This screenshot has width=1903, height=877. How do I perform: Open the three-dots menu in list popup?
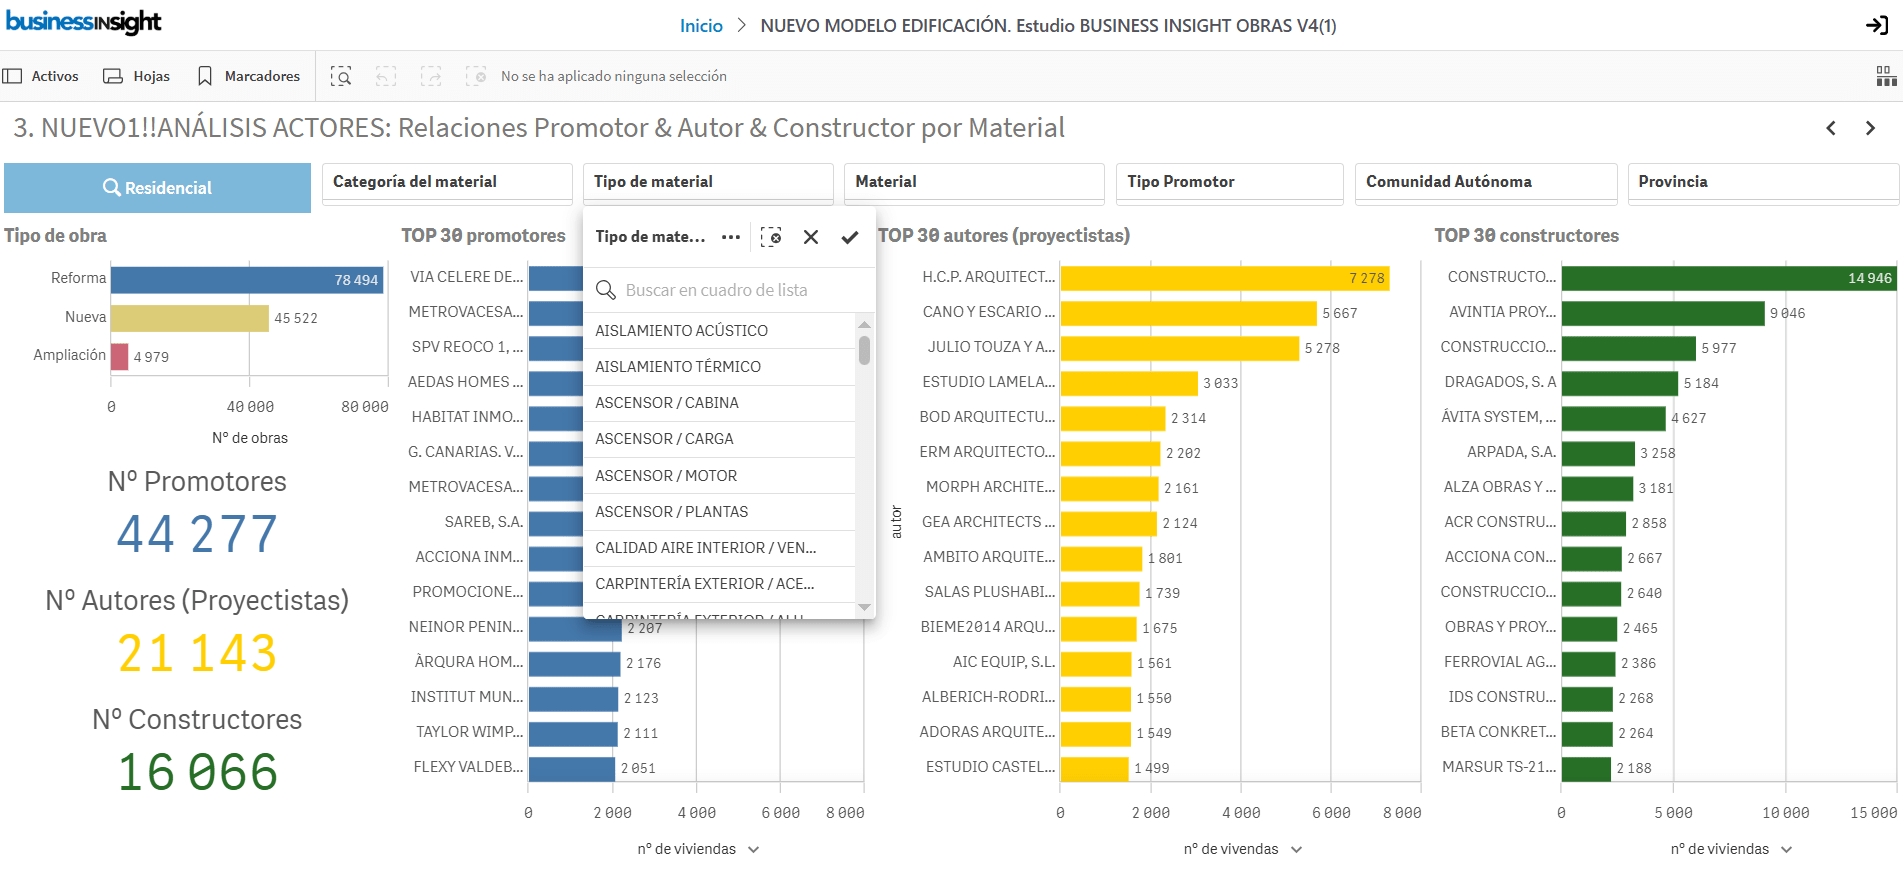click(731, 237)
